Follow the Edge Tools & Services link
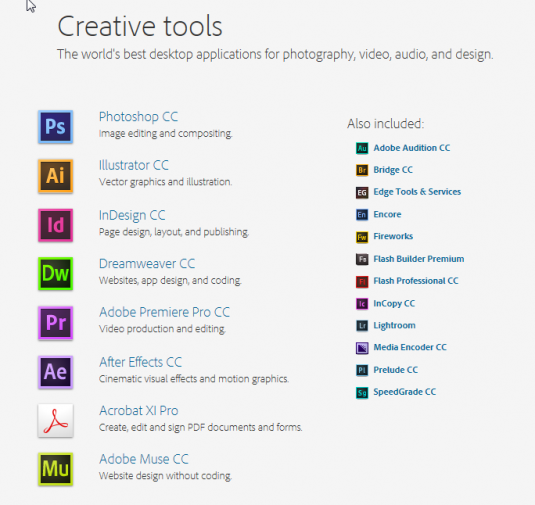The image size is (535, 505). pyautogui.click(x=417, y=192)
